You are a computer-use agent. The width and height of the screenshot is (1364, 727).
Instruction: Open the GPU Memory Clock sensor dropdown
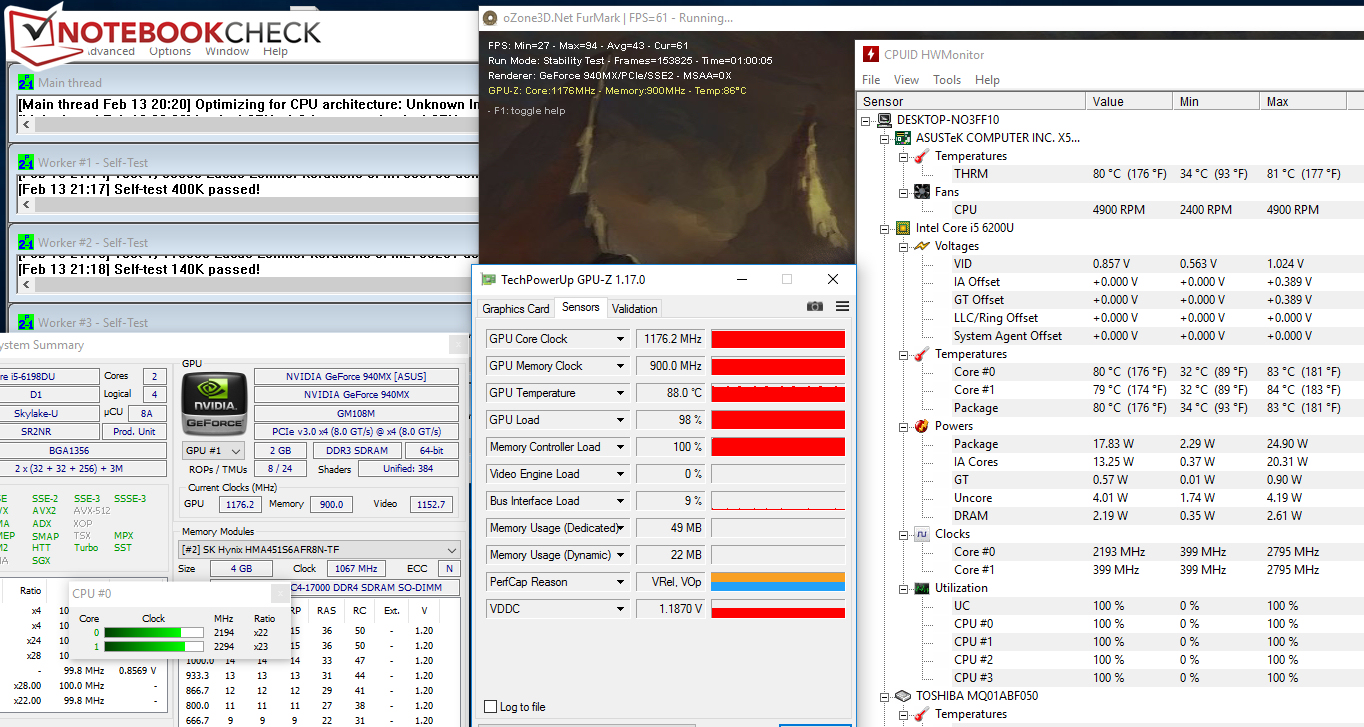point(621,366)
